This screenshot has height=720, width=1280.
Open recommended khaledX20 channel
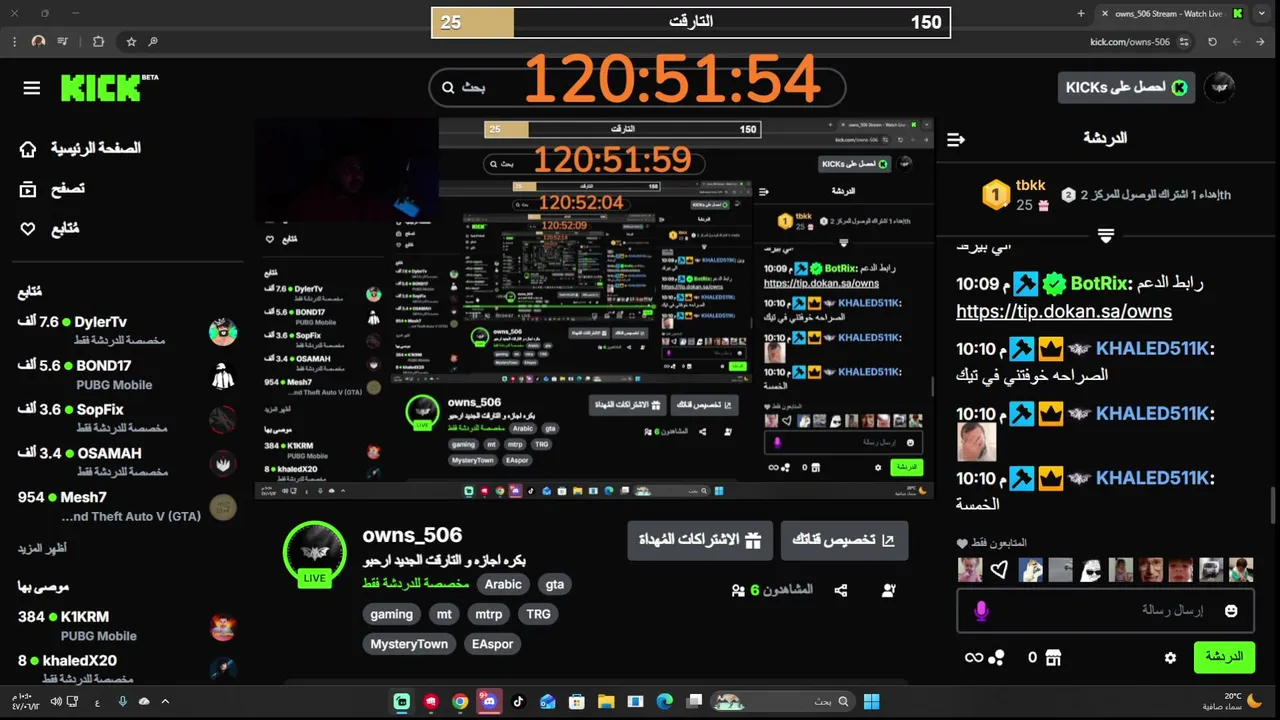click(127, 669)
